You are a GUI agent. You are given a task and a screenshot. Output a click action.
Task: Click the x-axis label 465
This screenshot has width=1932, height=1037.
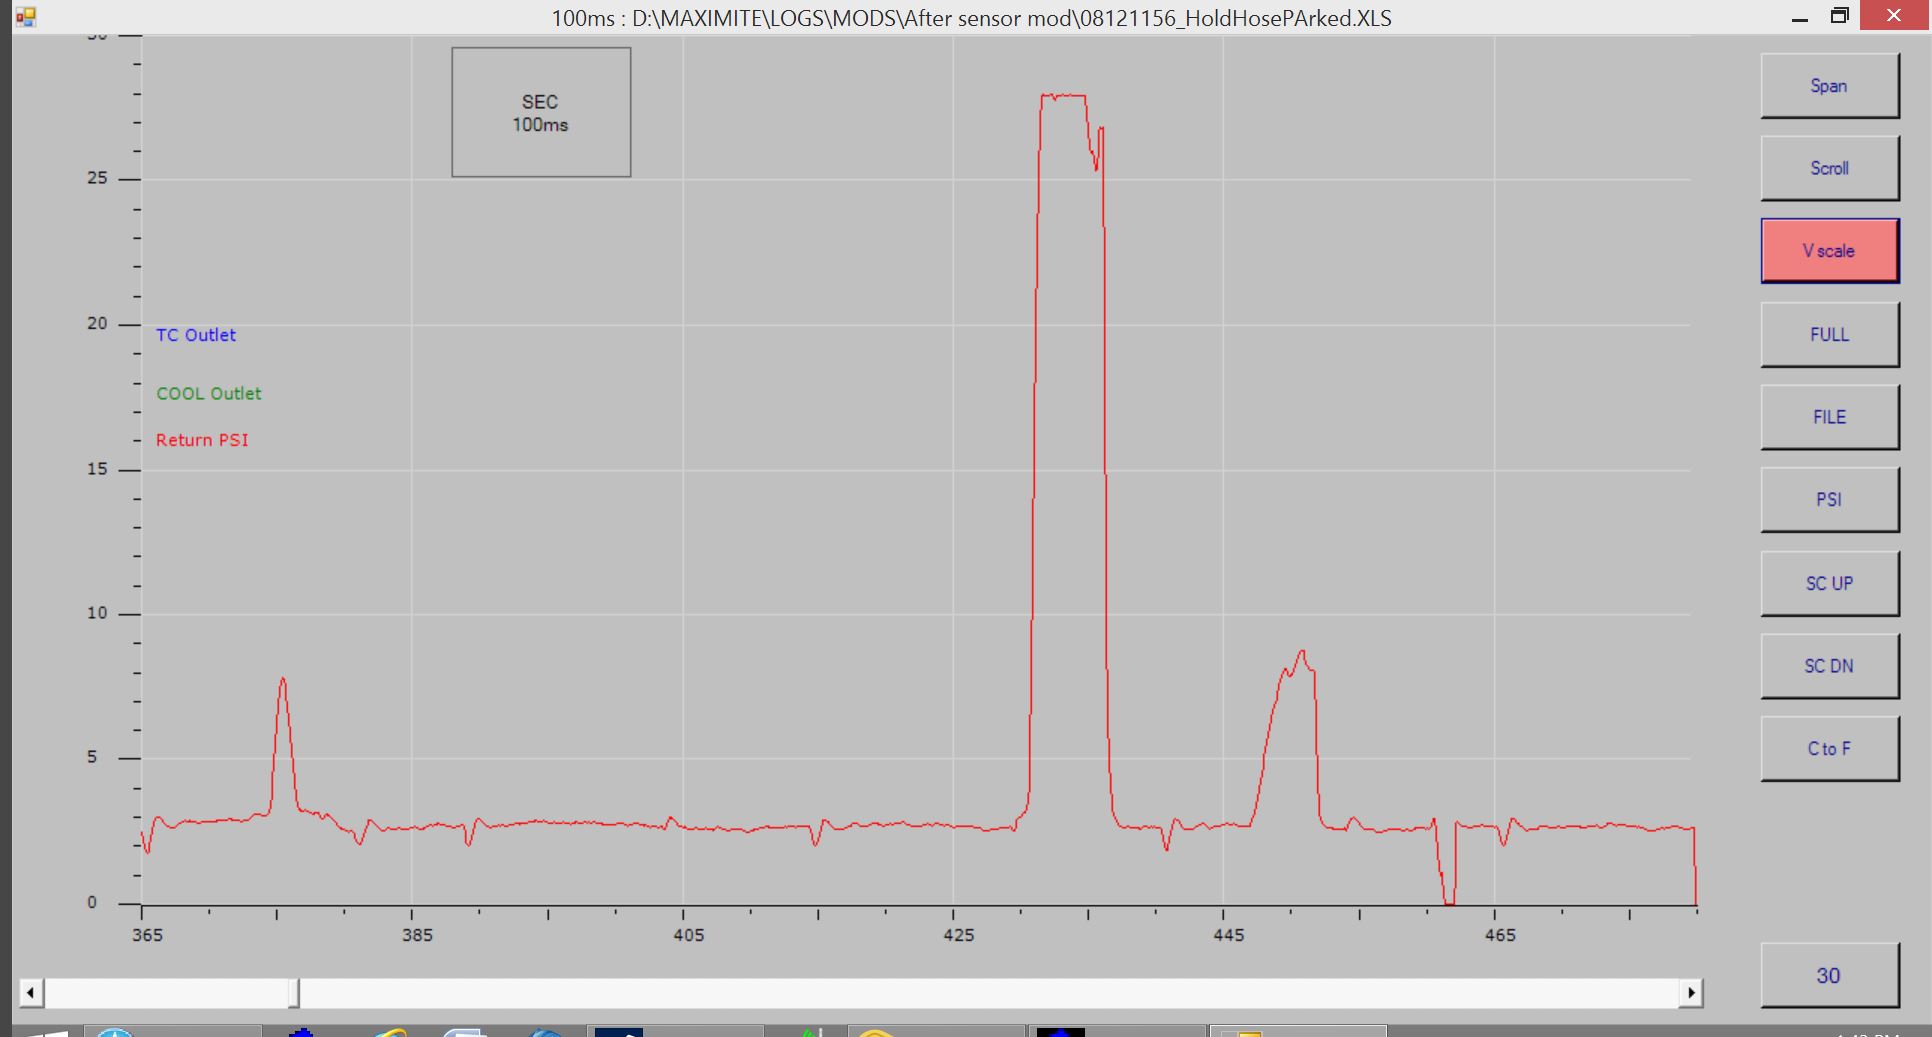(x=1500, y=935)
